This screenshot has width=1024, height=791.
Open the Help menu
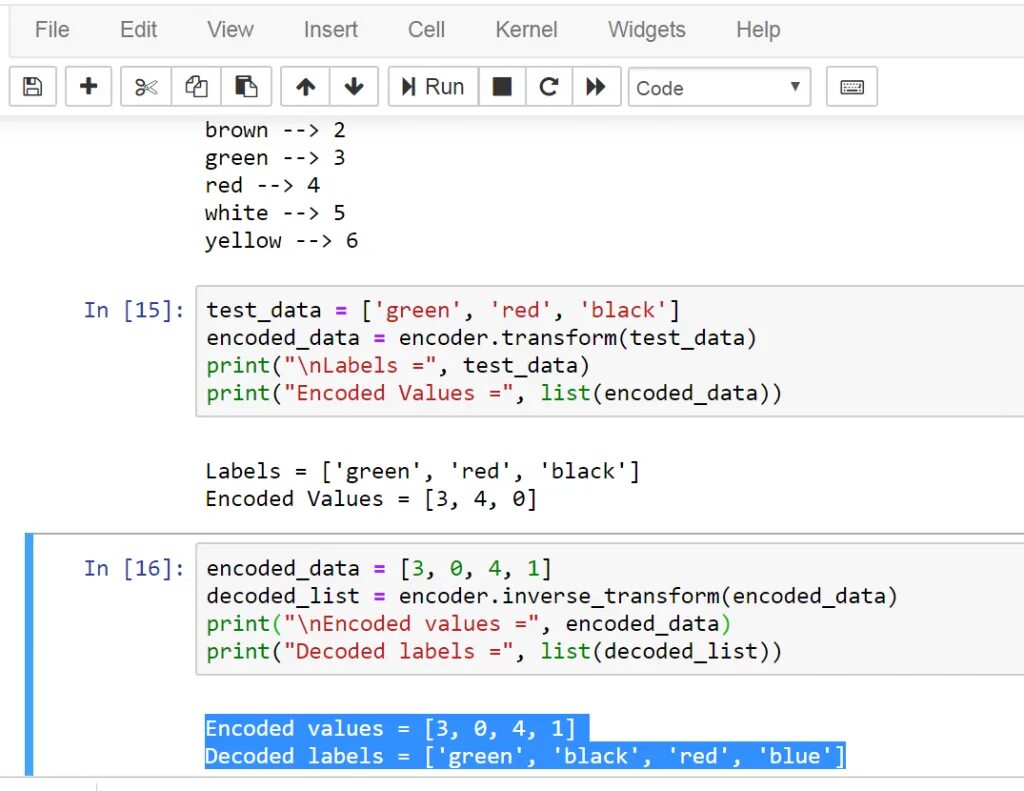[x=758, y=29]
